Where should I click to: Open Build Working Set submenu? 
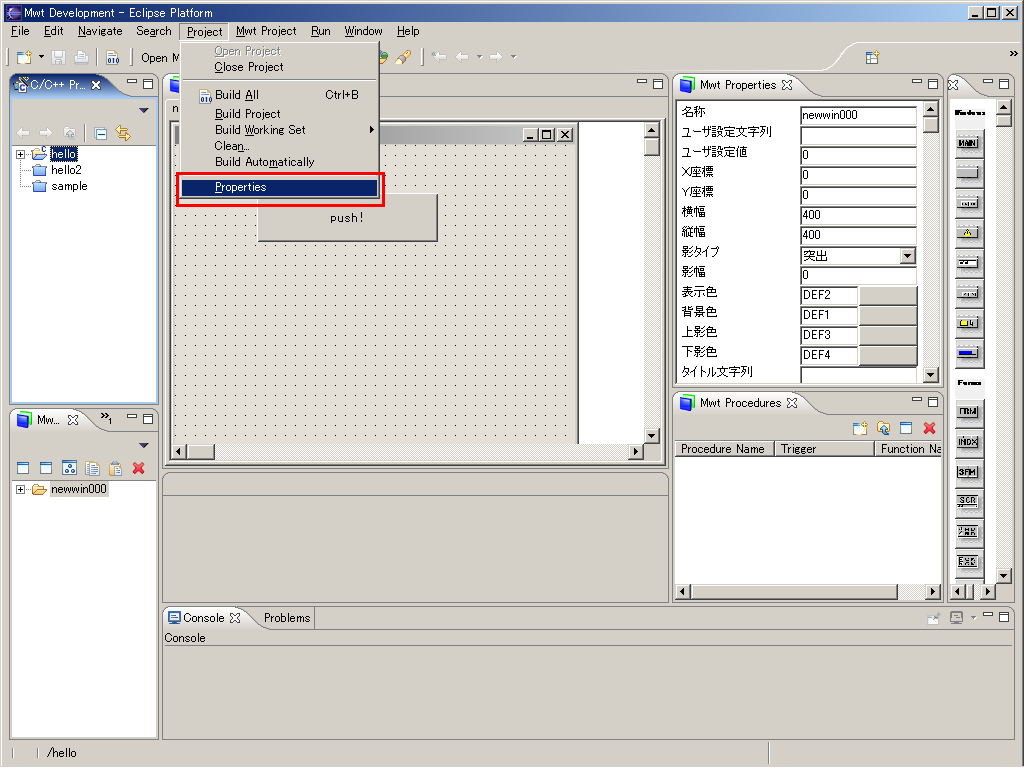[279, 130]
